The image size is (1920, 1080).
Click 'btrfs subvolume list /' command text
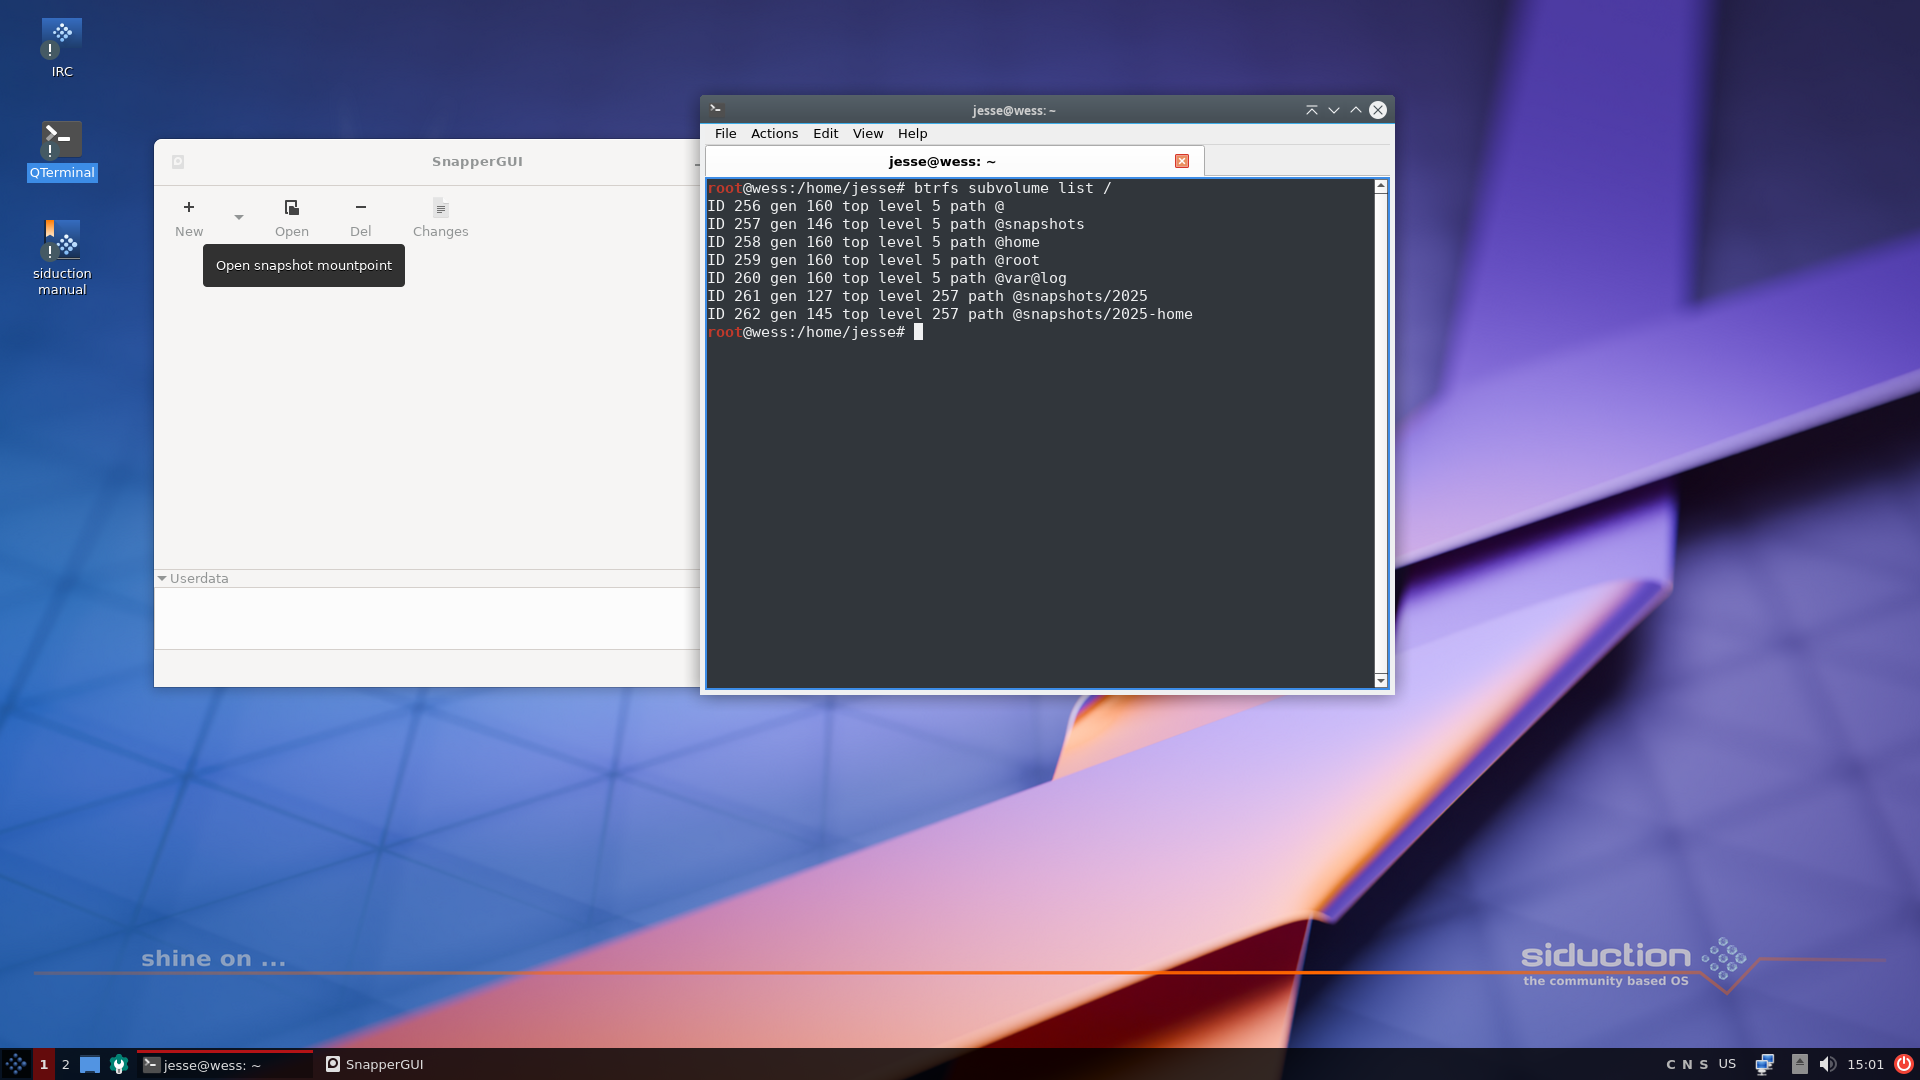coord(1012,188)
